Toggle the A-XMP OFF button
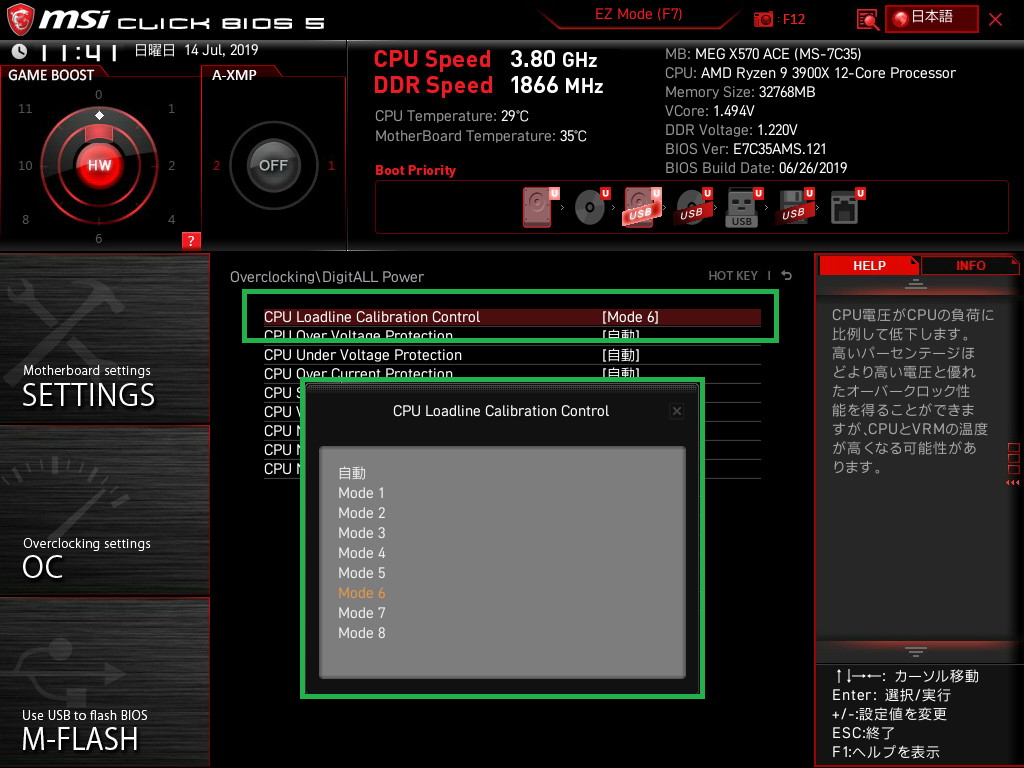The image size is (1024, 768). [x=273, y=165]
